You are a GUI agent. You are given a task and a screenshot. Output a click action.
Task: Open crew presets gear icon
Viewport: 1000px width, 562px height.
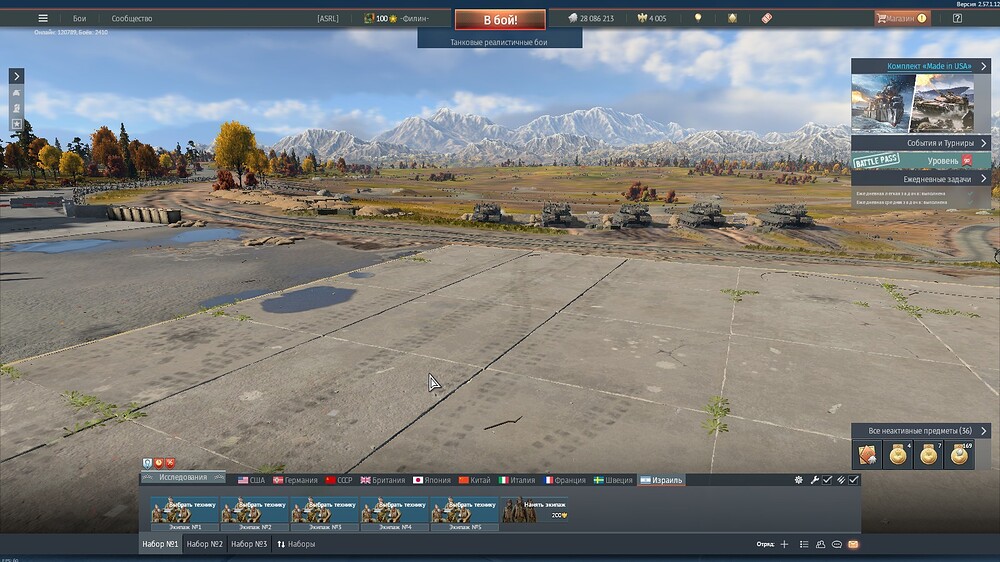(x=798, y=480)
